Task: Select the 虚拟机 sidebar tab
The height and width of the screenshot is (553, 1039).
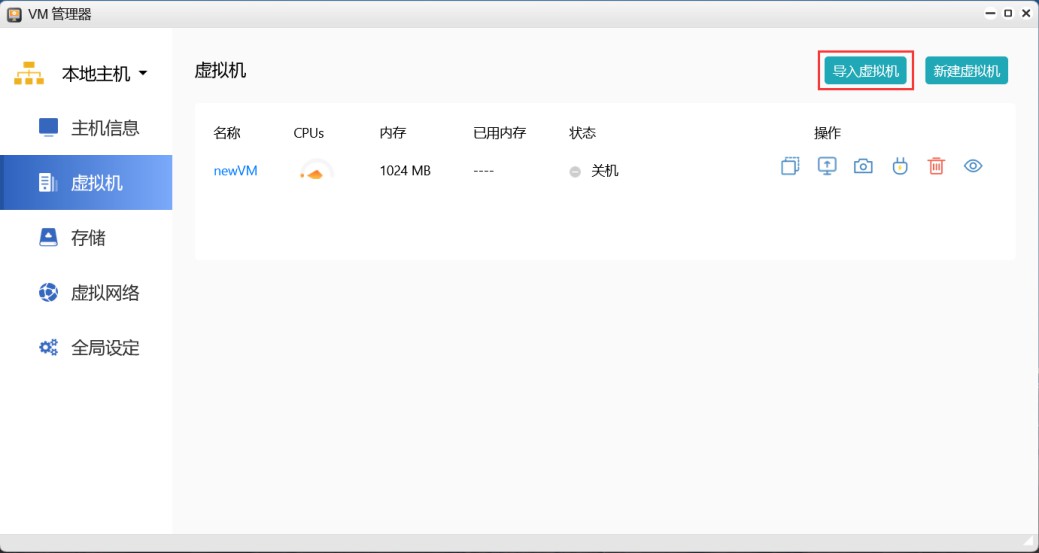Action: (x=96, y=183)
